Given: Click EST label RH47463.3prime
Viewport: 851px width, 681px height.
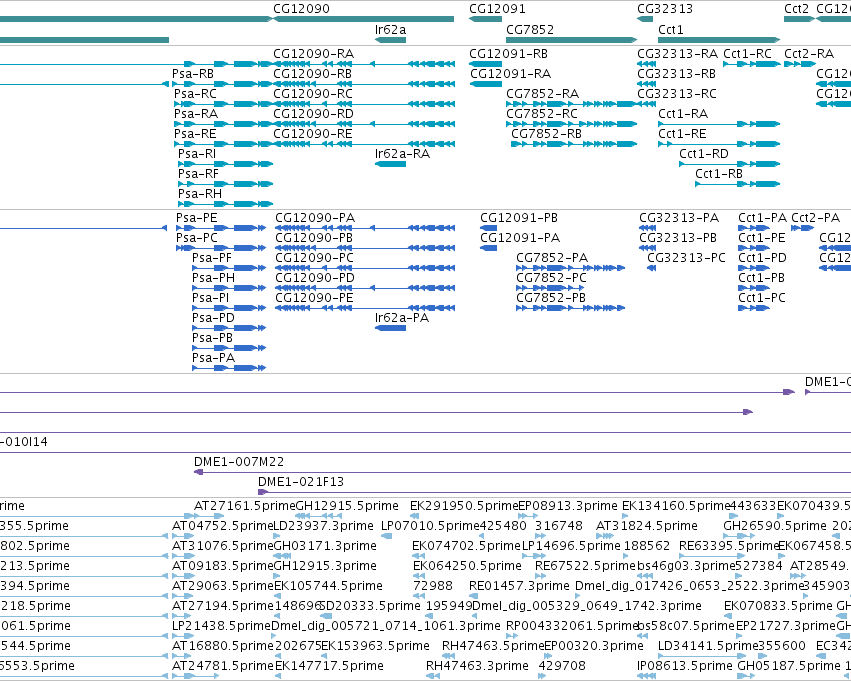Looking at the screenshot, I should pyautogui.click(x=477, y=666).
